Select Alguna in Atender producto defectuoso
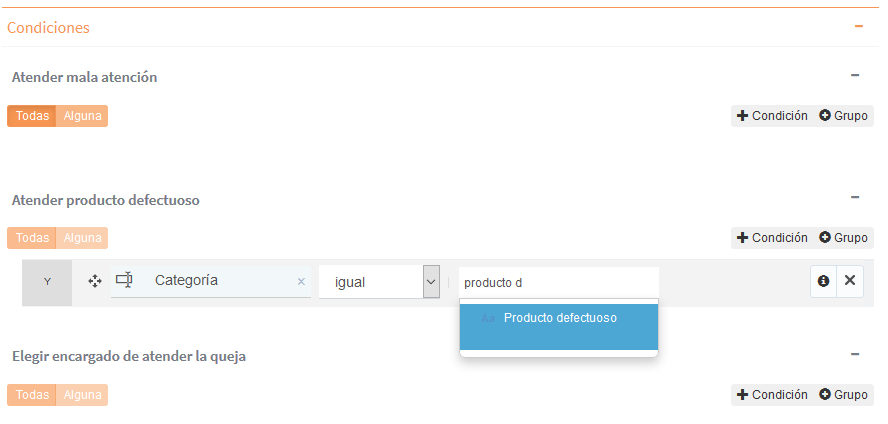Screen dimensions: 888x424 (x=82, y=238)
